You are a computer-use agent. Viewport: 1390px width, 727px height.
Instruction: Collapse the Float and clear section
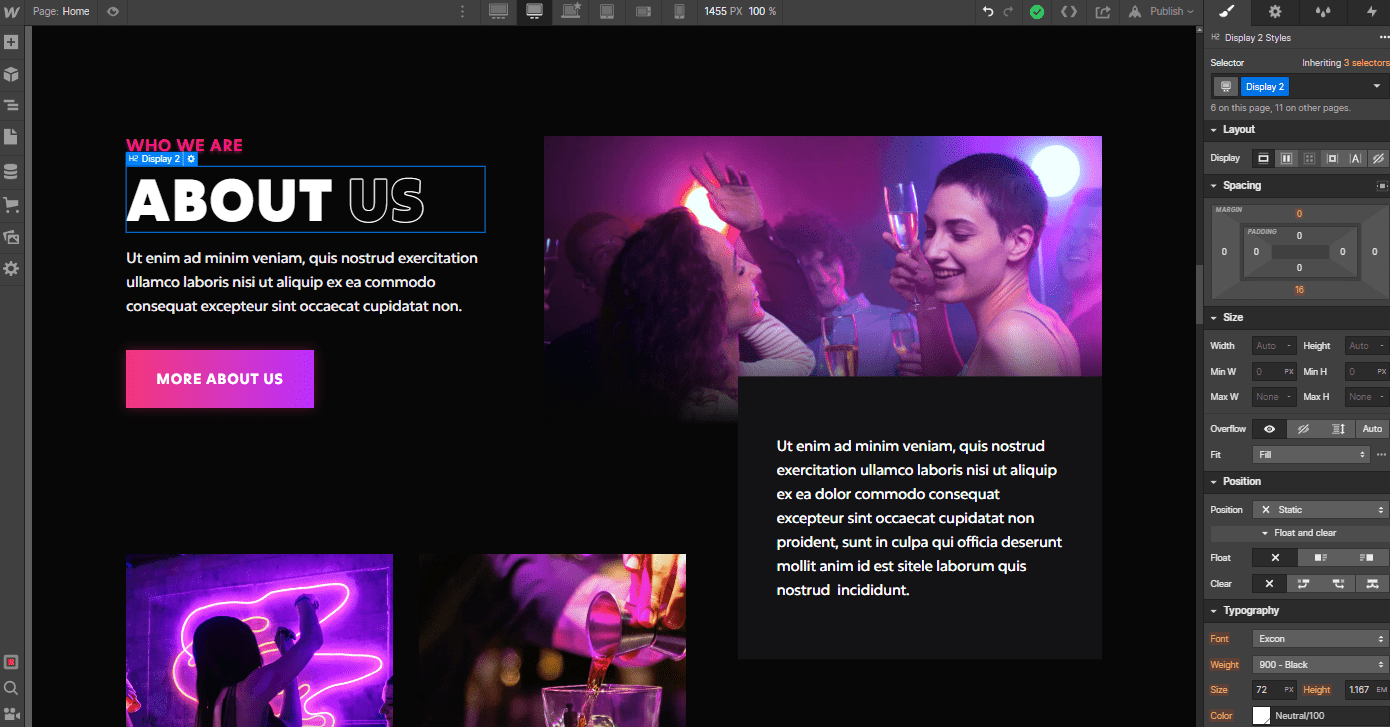click(x=1299, y=533)
